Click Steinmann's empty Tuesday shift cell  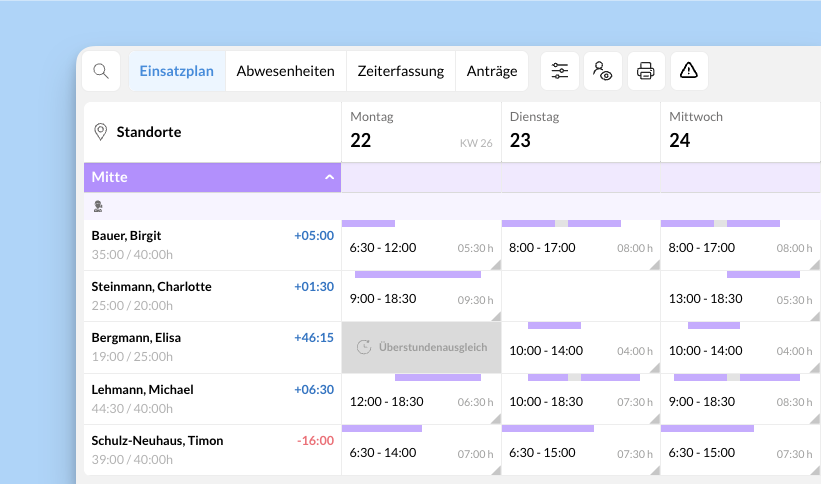[x=581, y=296]
